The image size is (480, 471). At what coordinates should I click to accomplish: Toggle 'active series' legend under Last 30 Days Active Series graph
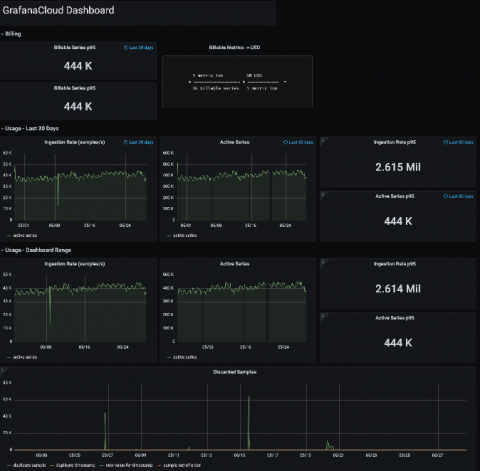pos(185,236)
